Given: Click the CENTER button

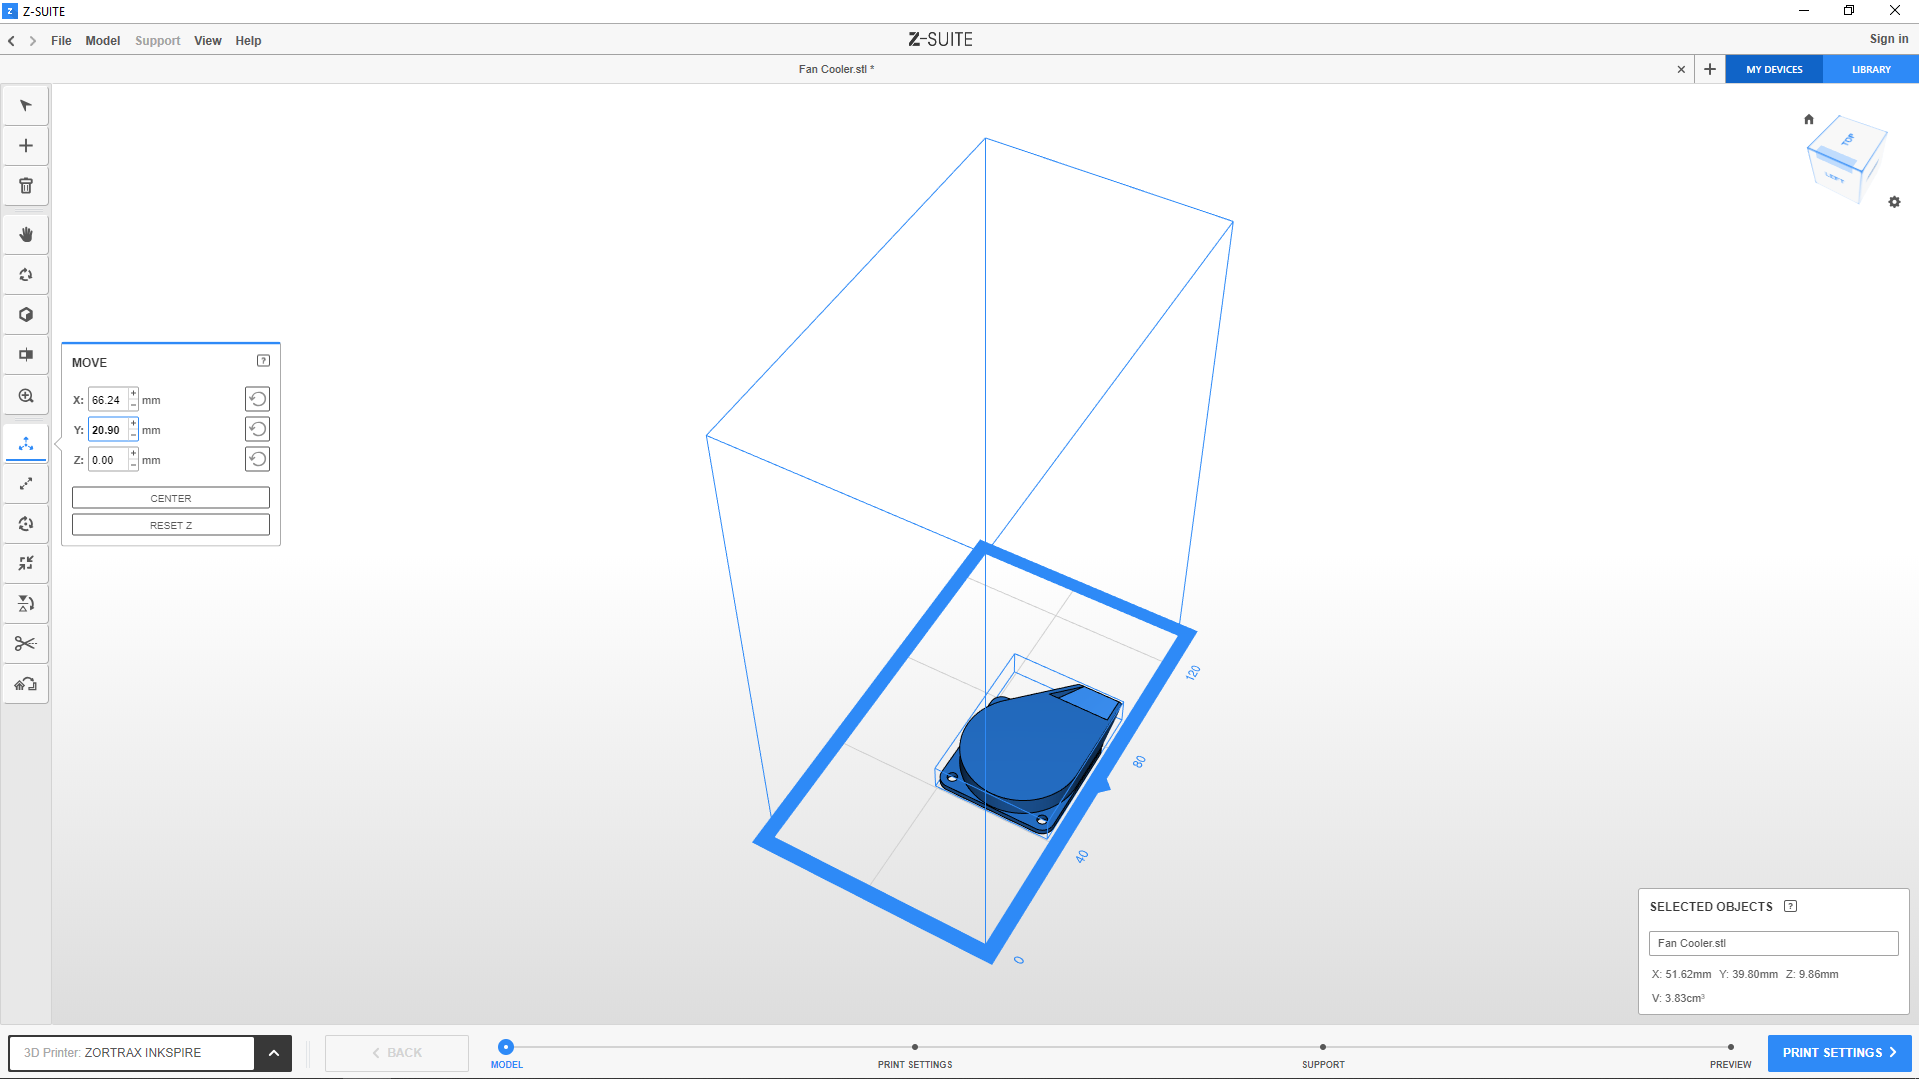Looking at the screenshot, I should click(x=171, y=498).
